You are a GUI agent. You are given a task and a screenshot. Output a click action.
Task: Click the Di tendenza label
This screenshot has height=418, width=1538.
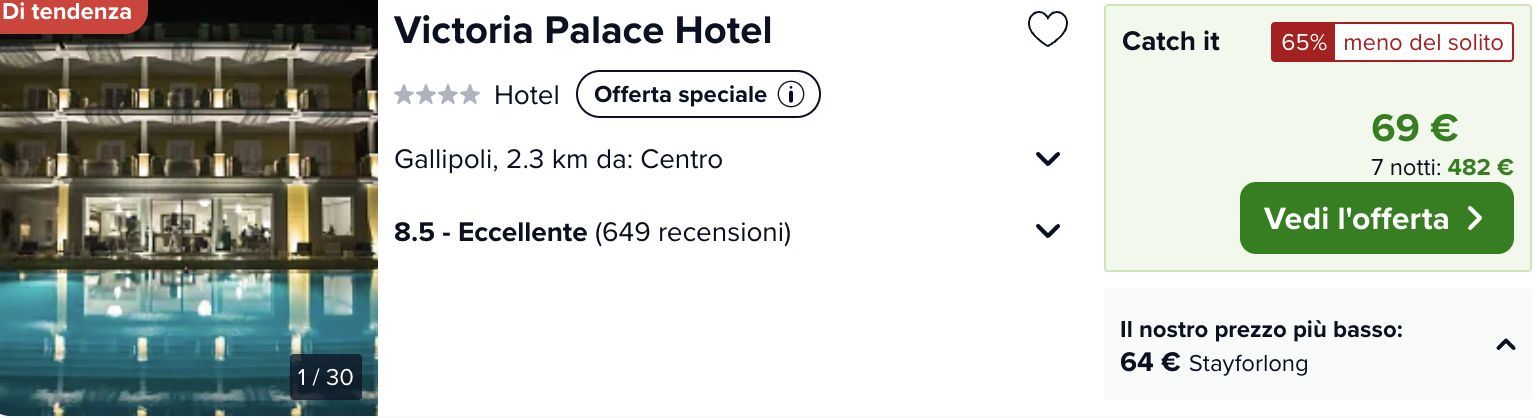(69, 13)
